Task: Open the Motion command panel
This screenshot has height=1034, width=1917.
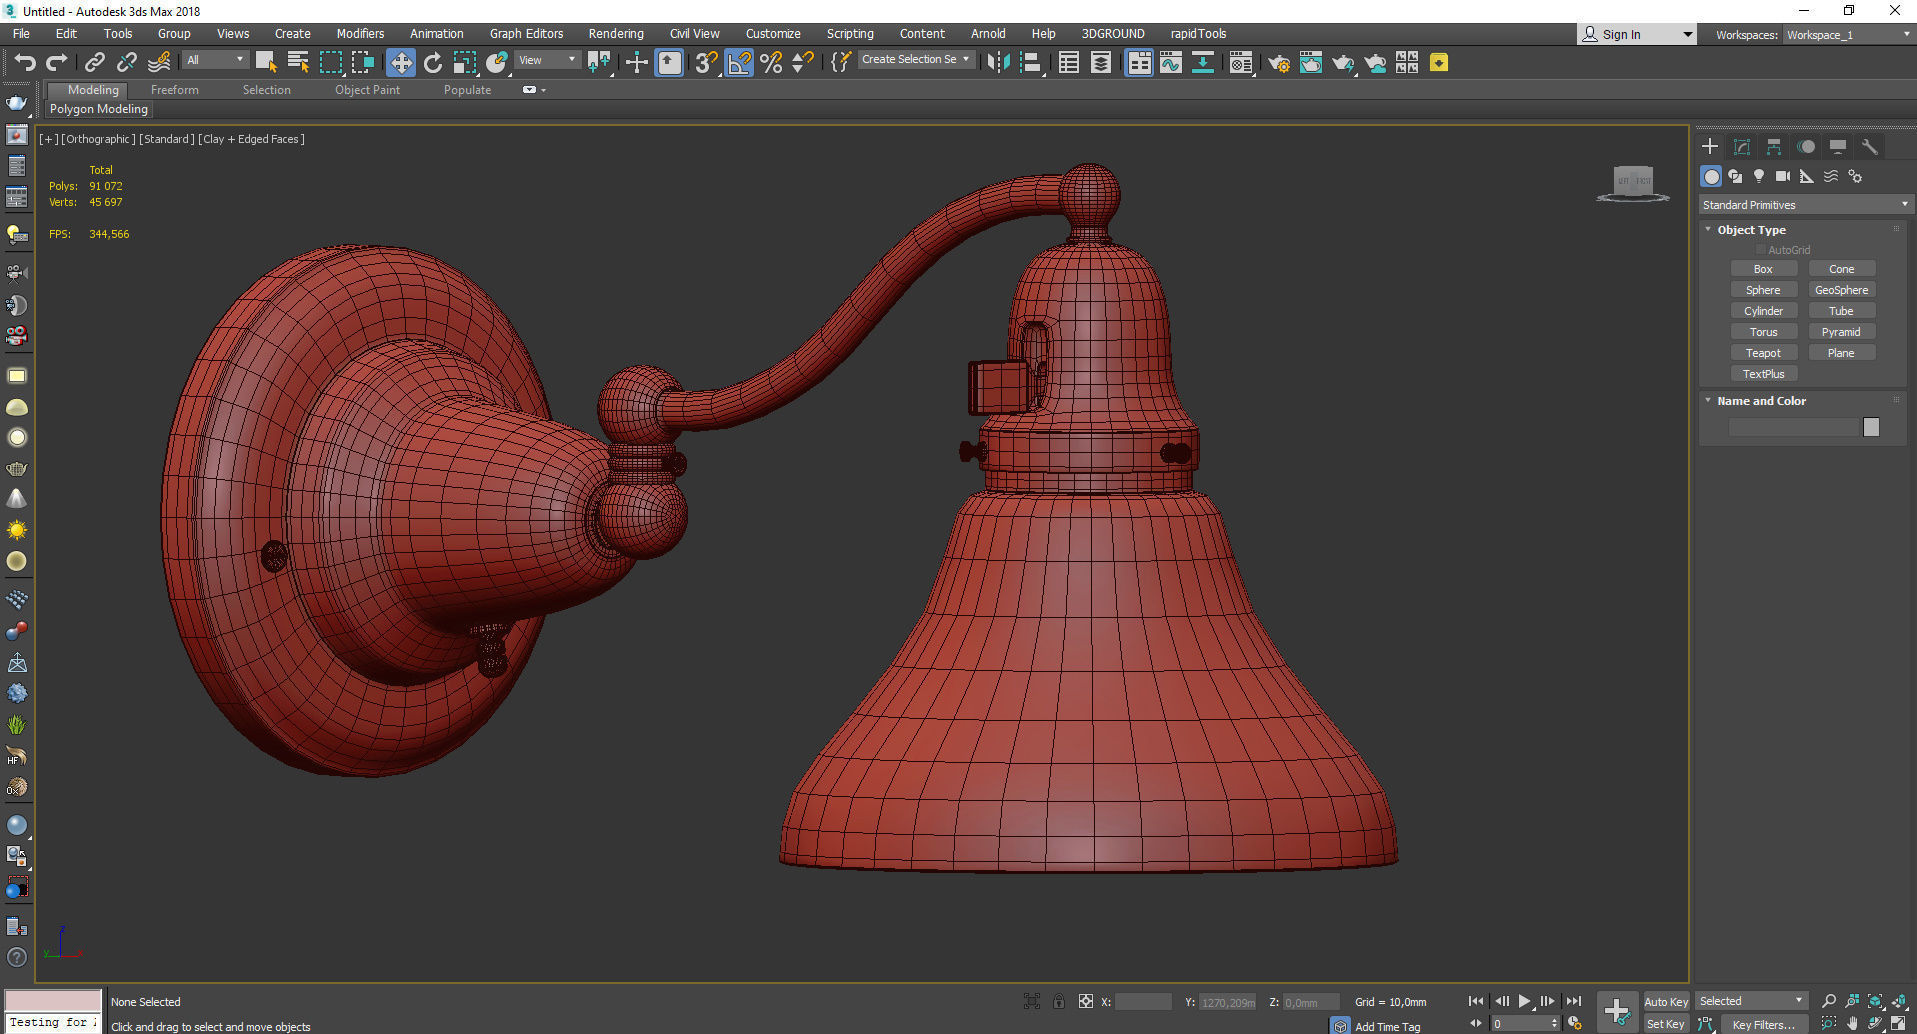Action: pos(1806,147)
